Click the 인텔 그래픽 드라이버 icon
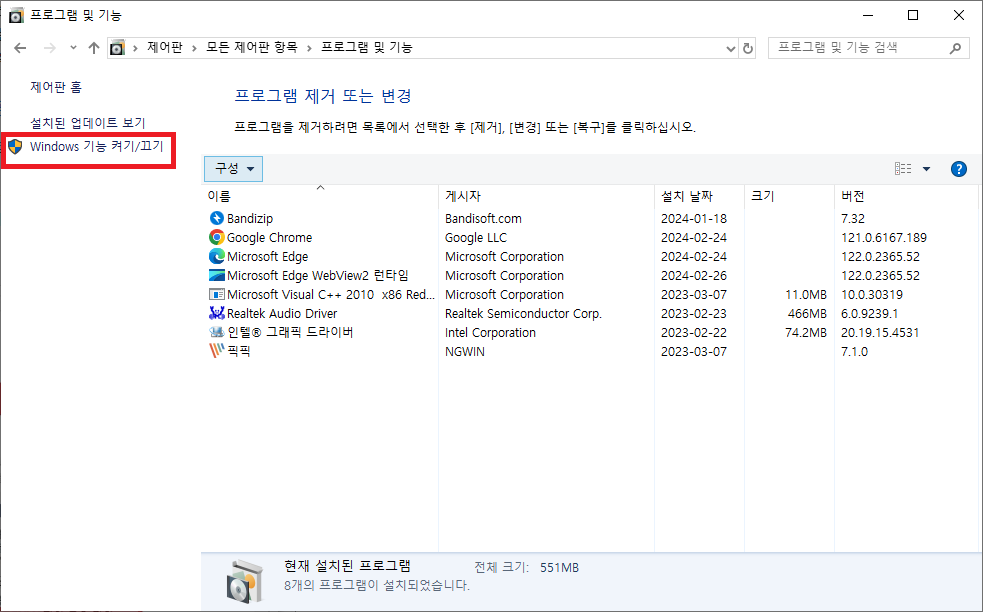This screenshot has height=612, width=983. tap(216, 332)
